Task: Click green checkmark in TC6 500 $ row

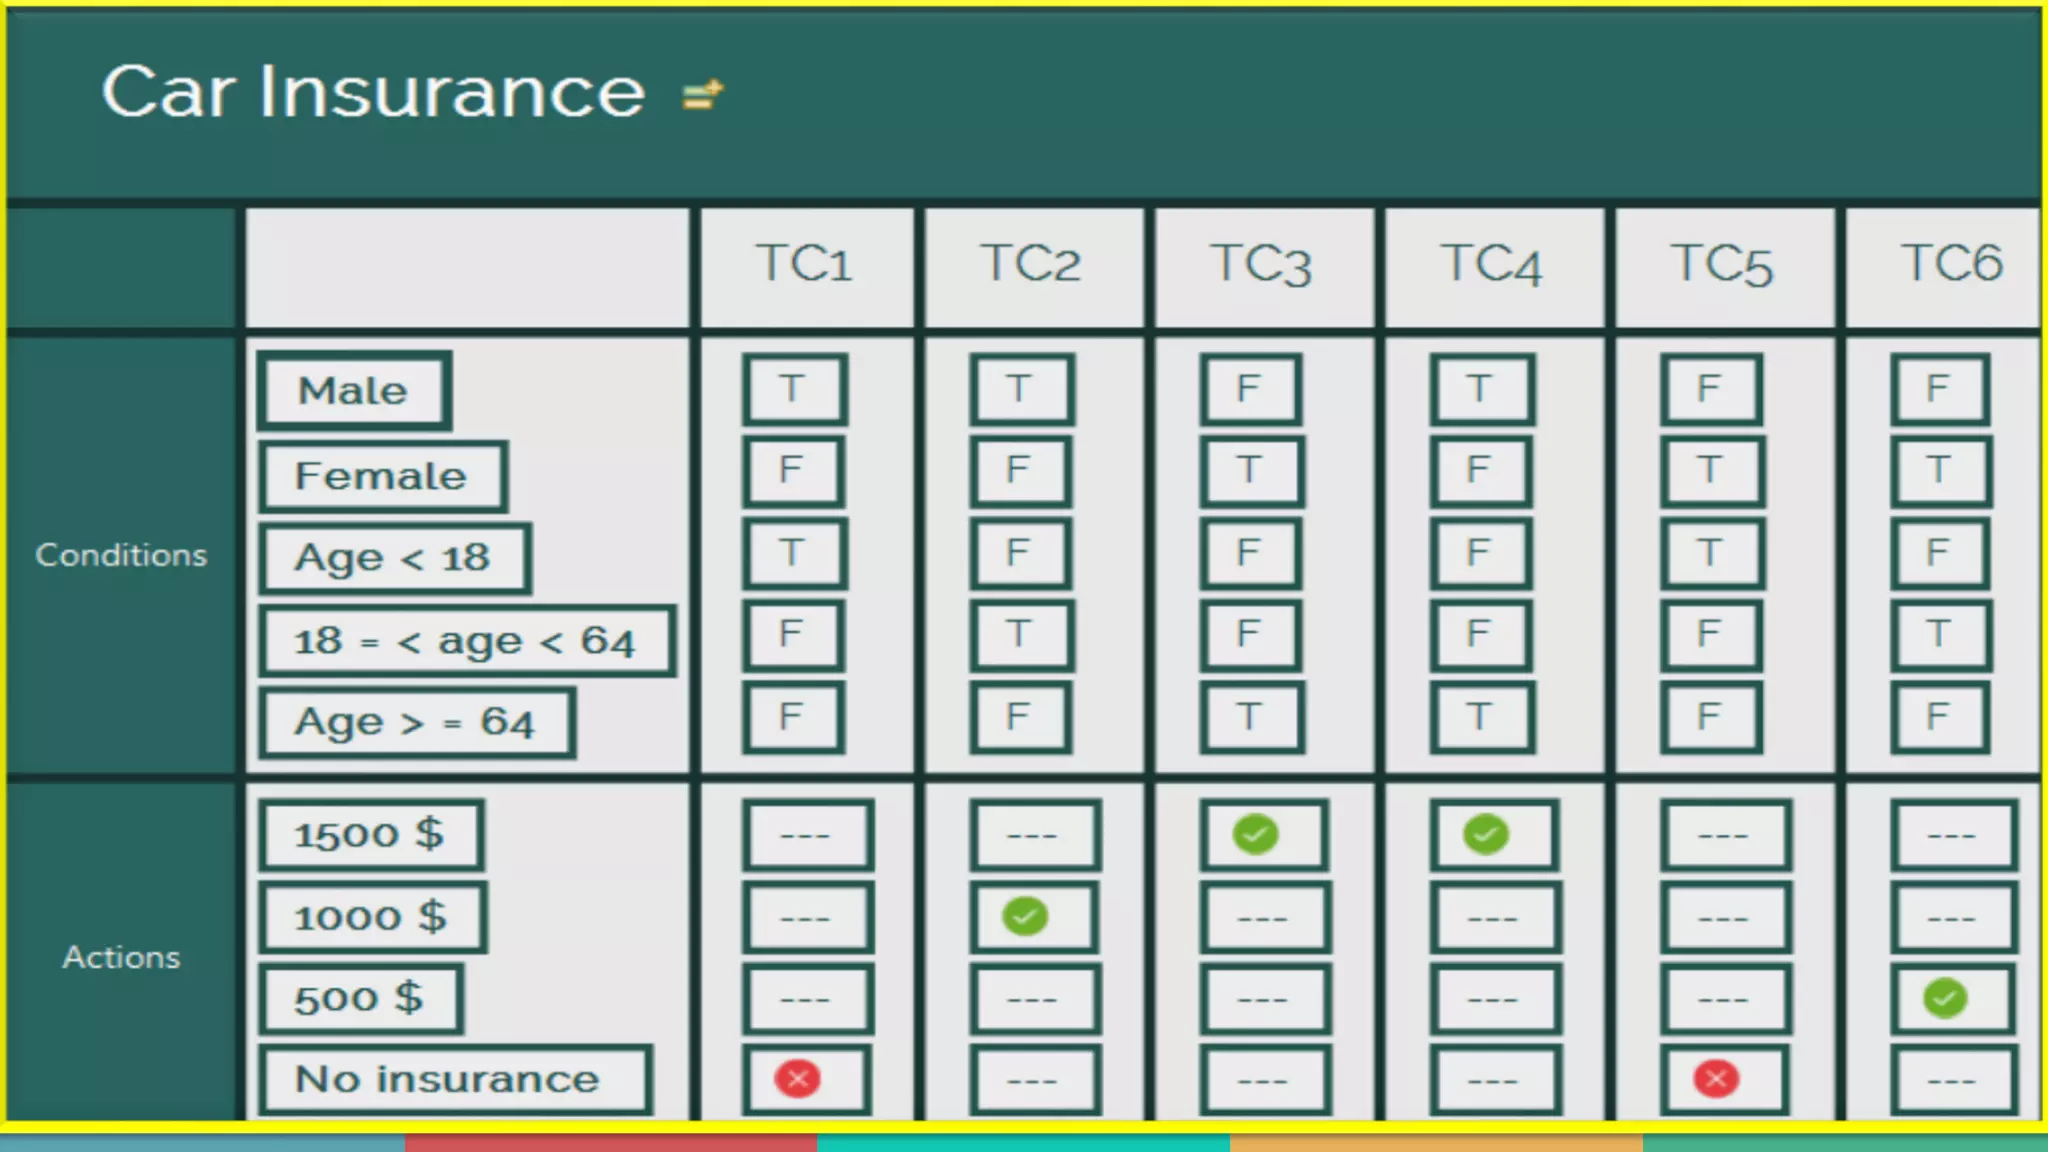Action: [x=1945, y=998]
